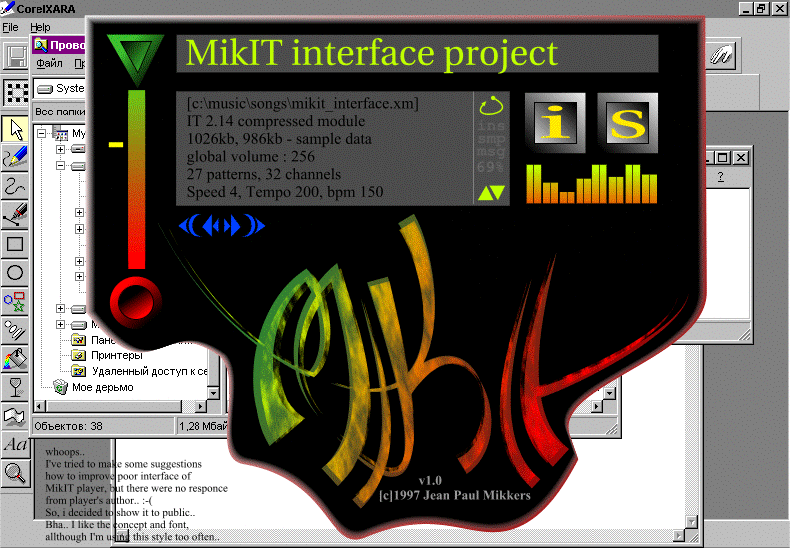Toggle the loop icon in info panel
Viewport: 790px width, 549px height.
point(490,105)
